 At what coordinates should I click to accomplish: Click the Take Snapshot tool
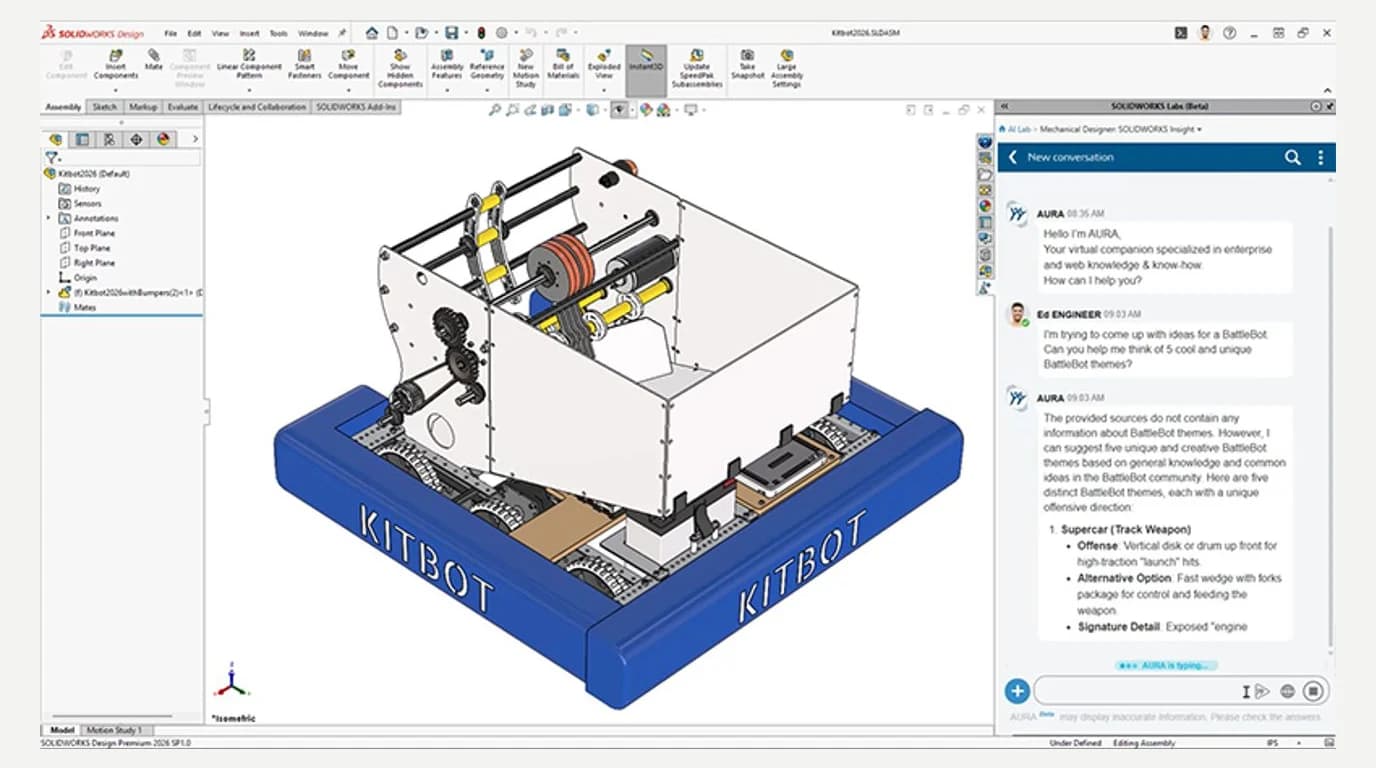747,64
